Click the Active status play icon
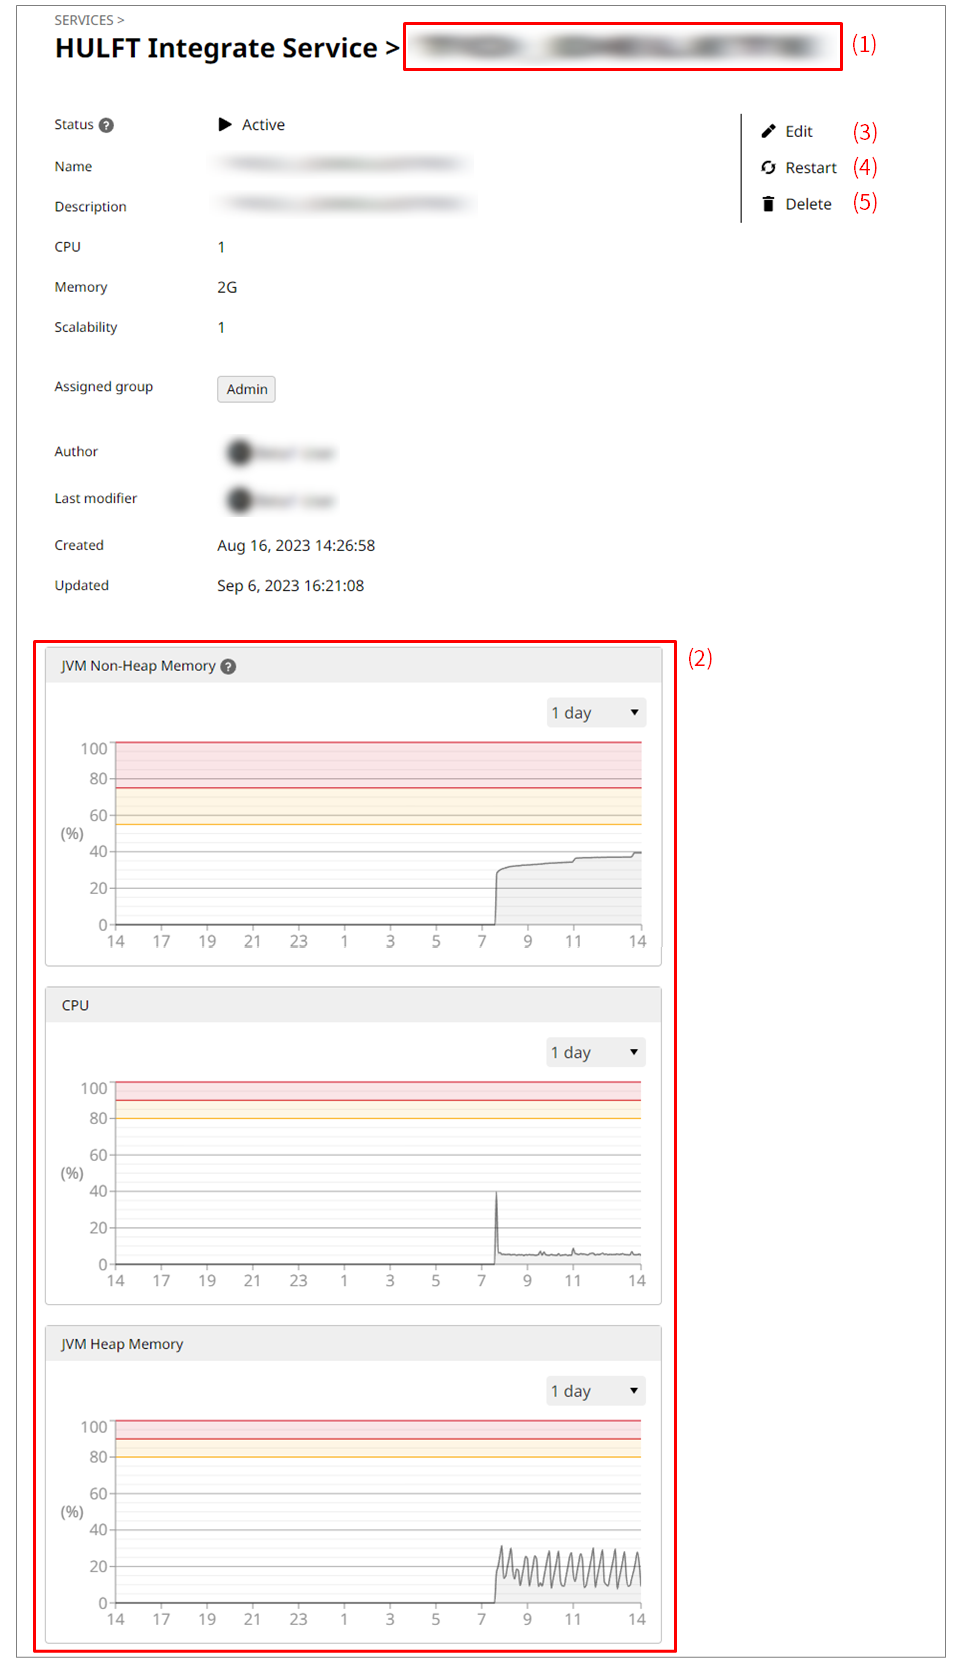The width and height of the screenshot is (964, 1663). pos(225,125)
